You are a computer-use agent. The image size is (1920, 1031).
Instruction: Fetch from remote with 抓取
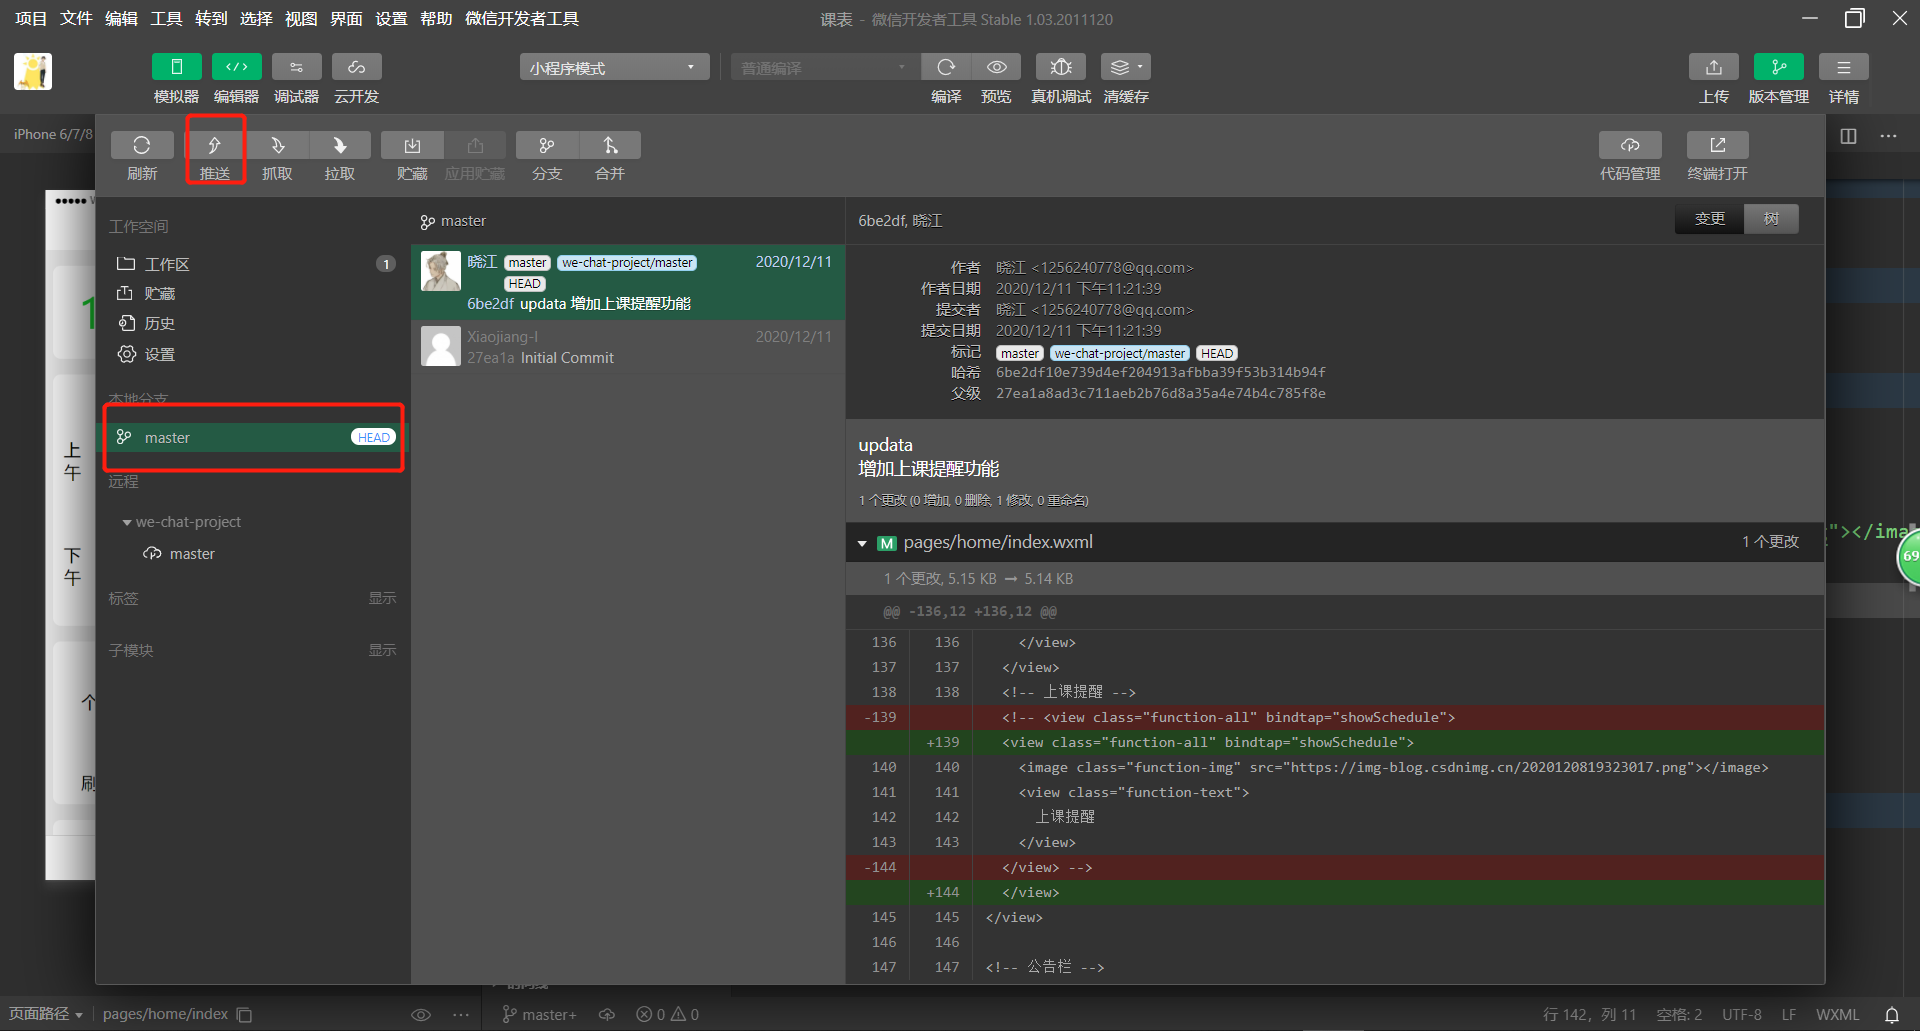click(x=277, y=145)
